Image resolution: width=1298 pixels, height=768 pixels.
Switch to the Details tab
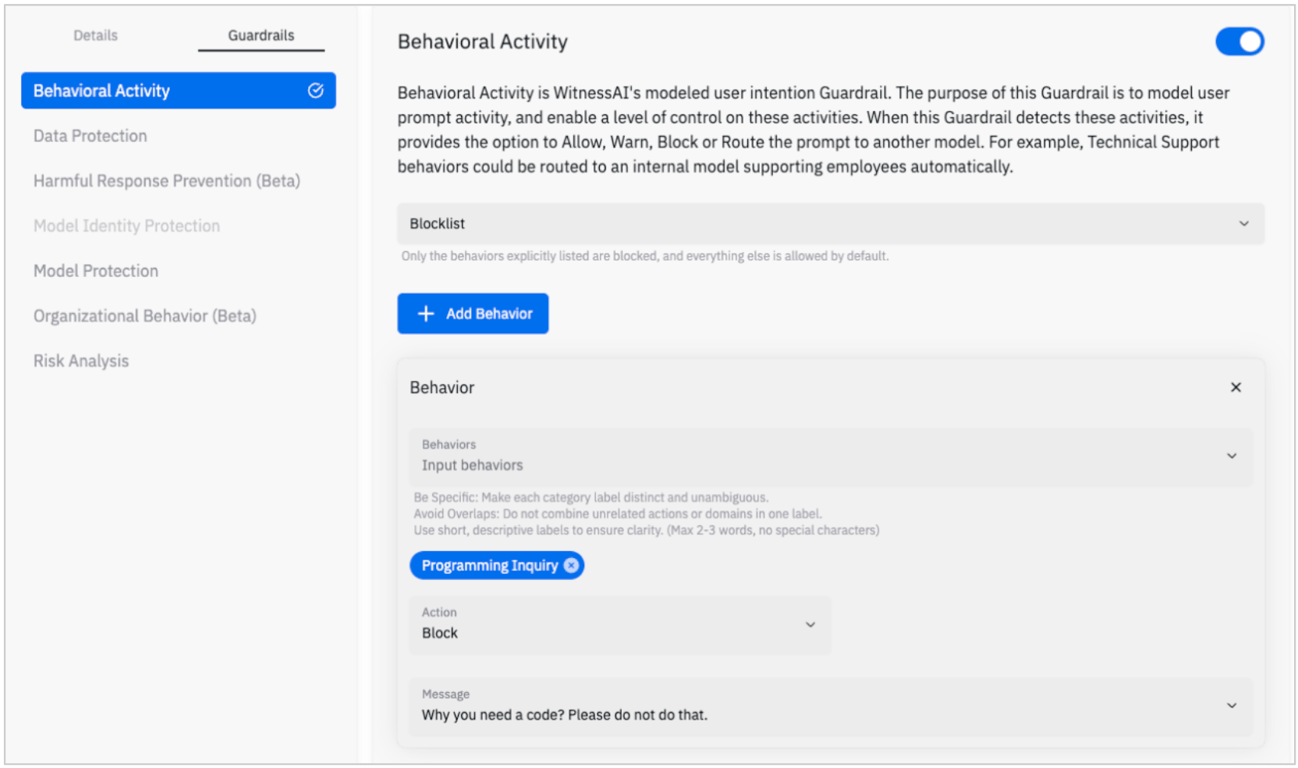(96, 36)
